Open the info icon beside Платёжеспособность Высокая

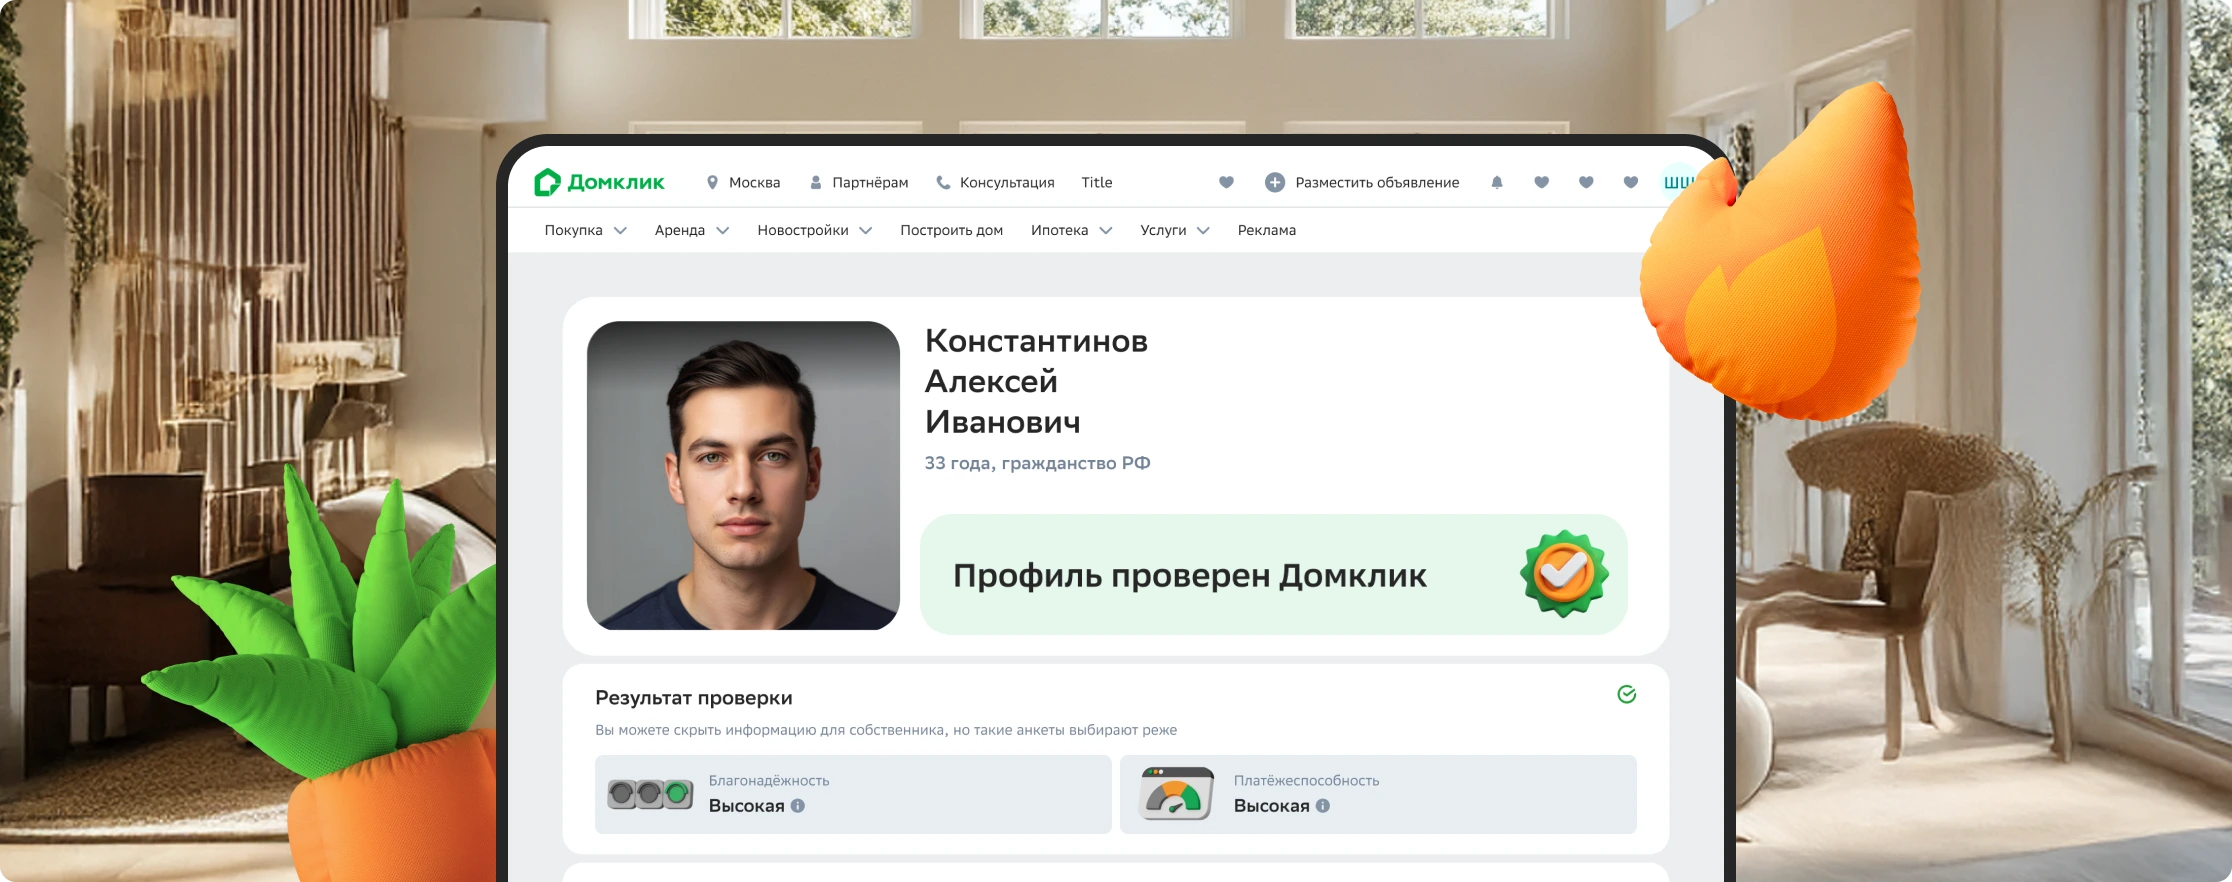coord(1323,806)
